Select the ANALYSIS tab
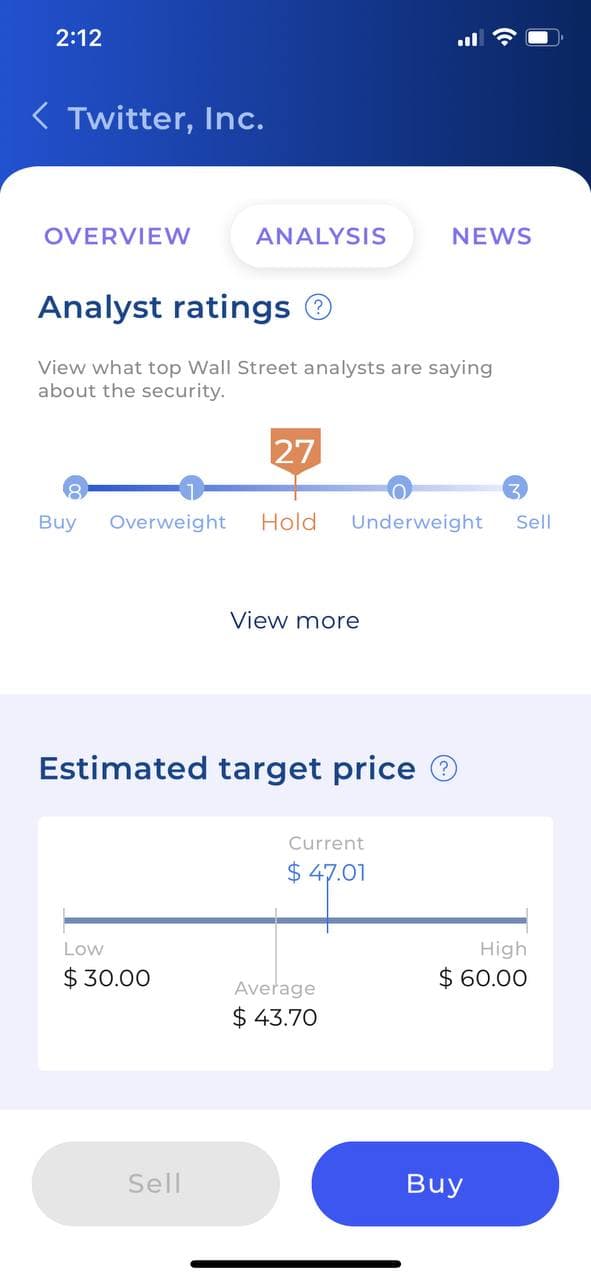591x1280 pixels. click(x=321, y=236)
